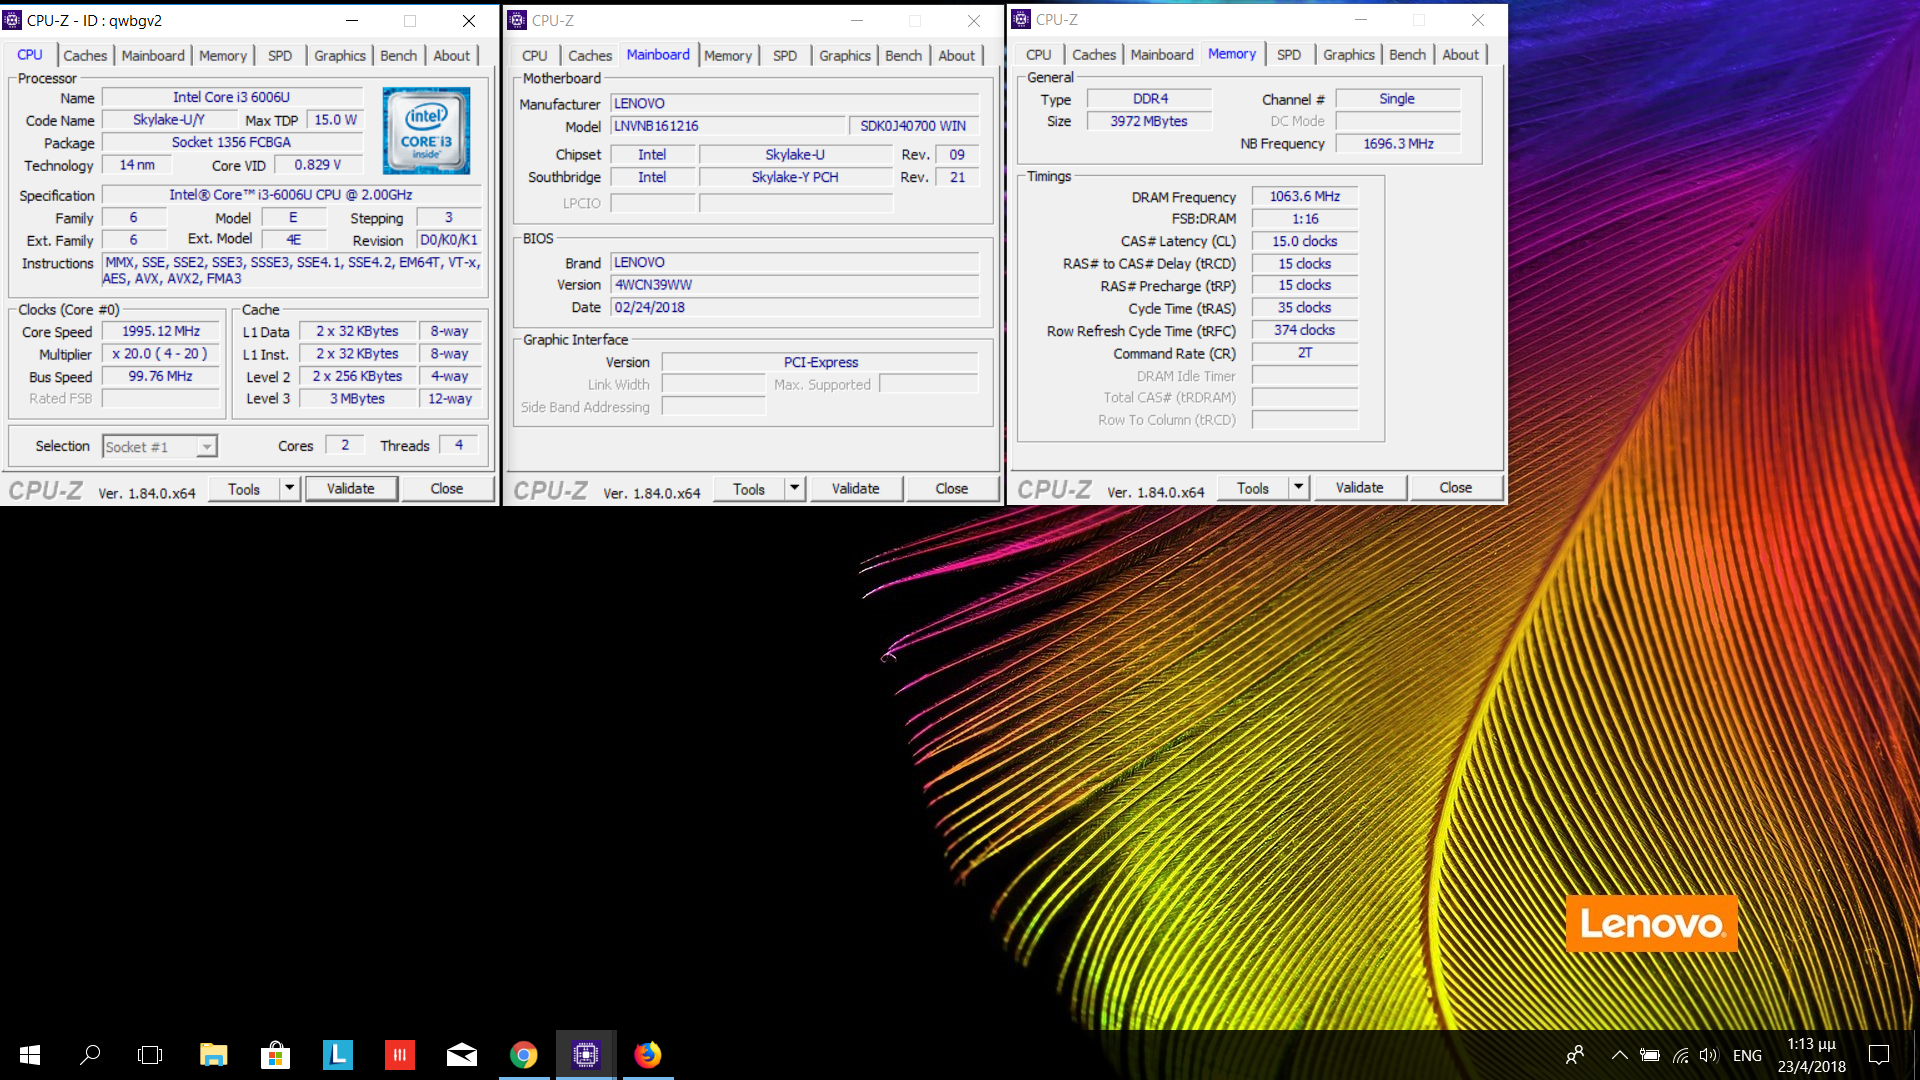Click the CPU-Z taskbar icon
Image resolution: width=1920 pixels, height=1080 pixels.
[586, 1055]
